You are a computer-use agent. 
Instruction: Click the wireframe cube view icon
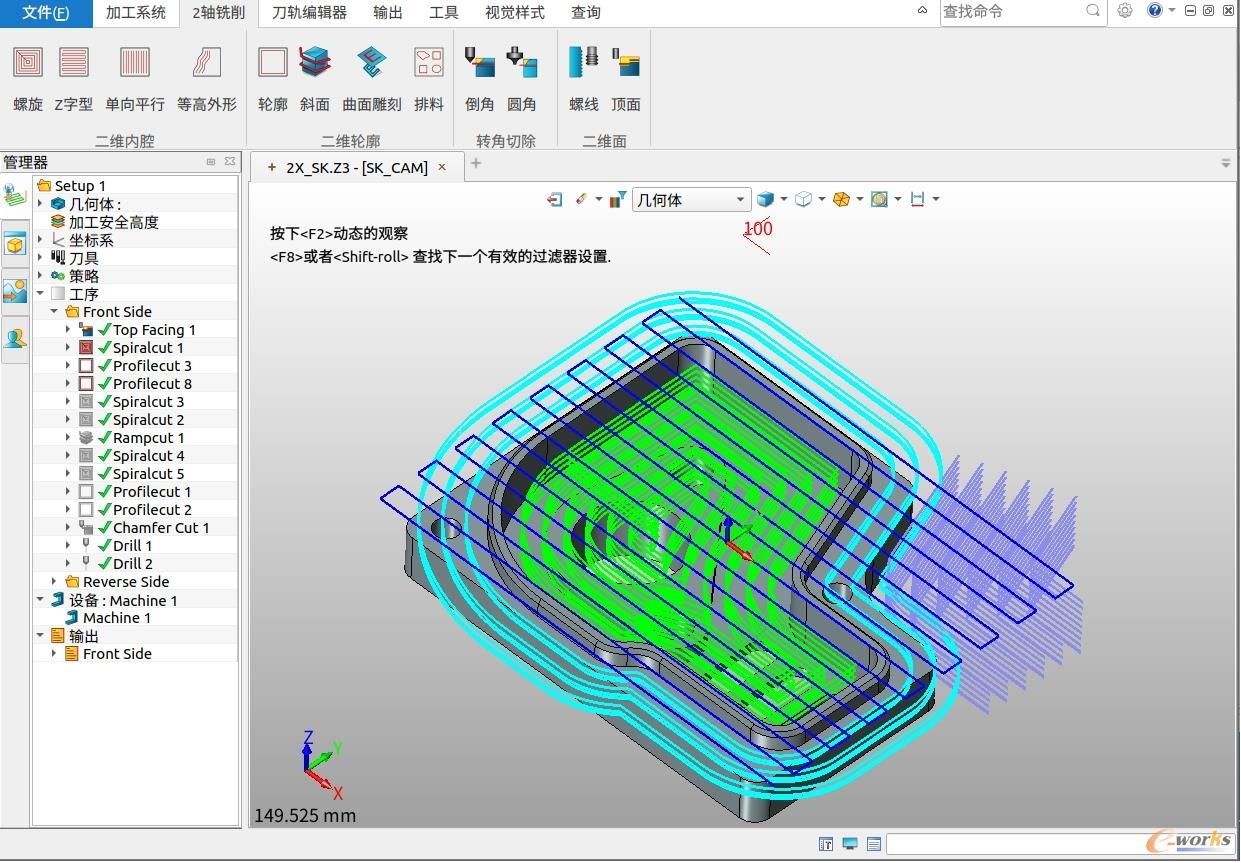coord(803,200)
